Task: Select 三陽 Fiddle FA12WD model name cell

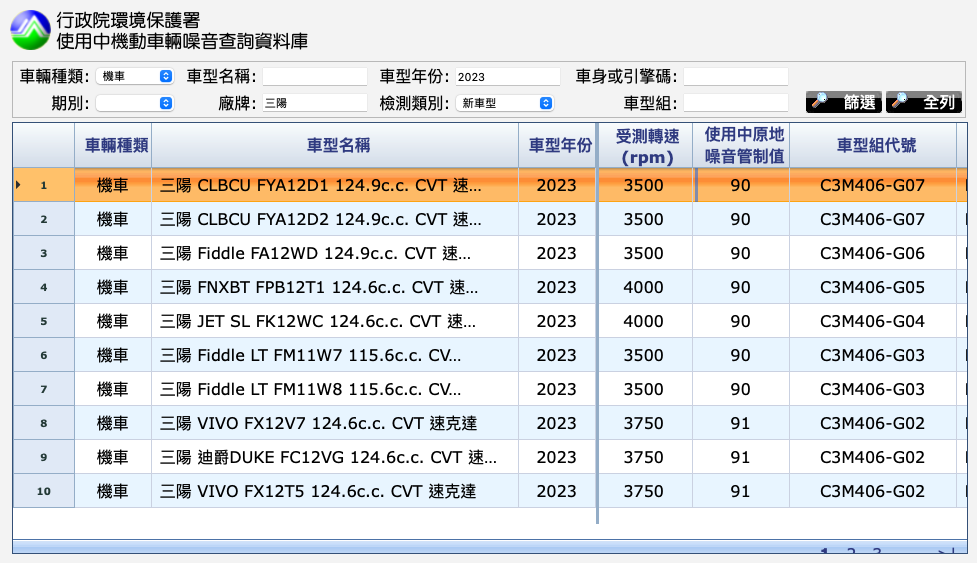Action: click(335, 253)
